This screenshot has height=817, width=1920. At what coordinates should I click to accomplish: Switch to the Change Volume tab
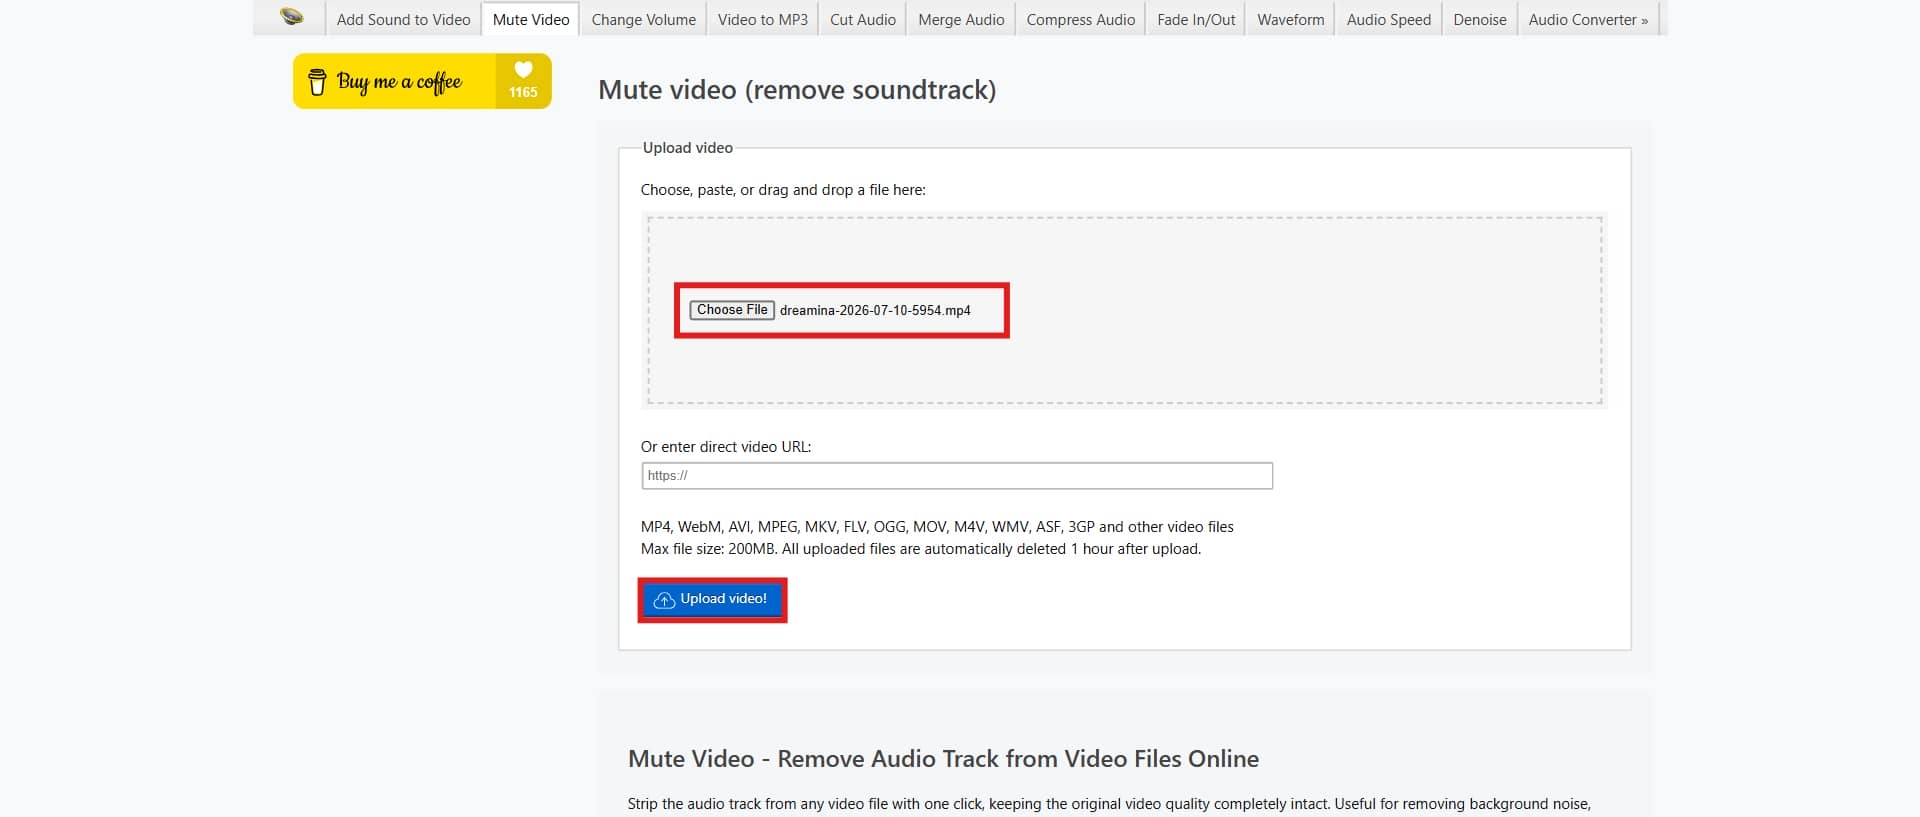(644, 19)
